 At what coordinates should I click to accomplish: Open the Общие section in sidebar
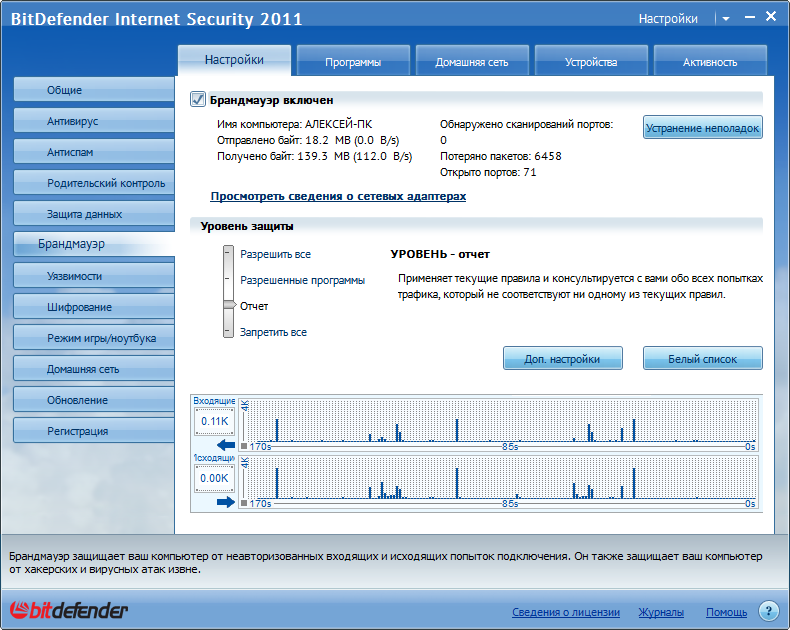[94, 90]
